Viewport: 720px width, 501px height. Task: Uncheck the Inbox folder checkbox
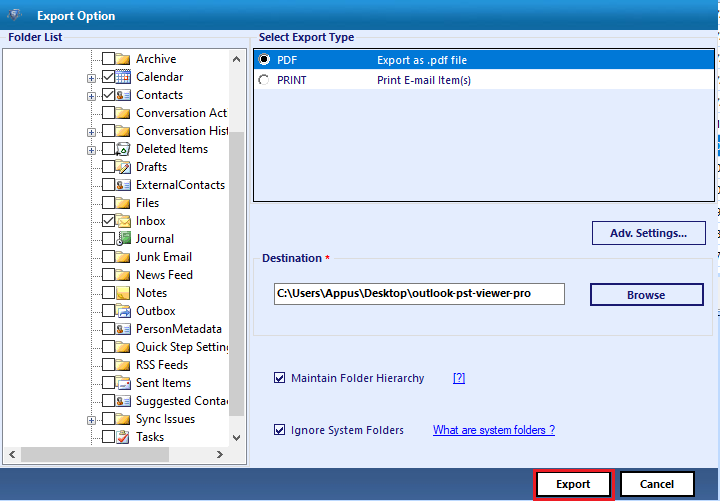tap(108, 221)
